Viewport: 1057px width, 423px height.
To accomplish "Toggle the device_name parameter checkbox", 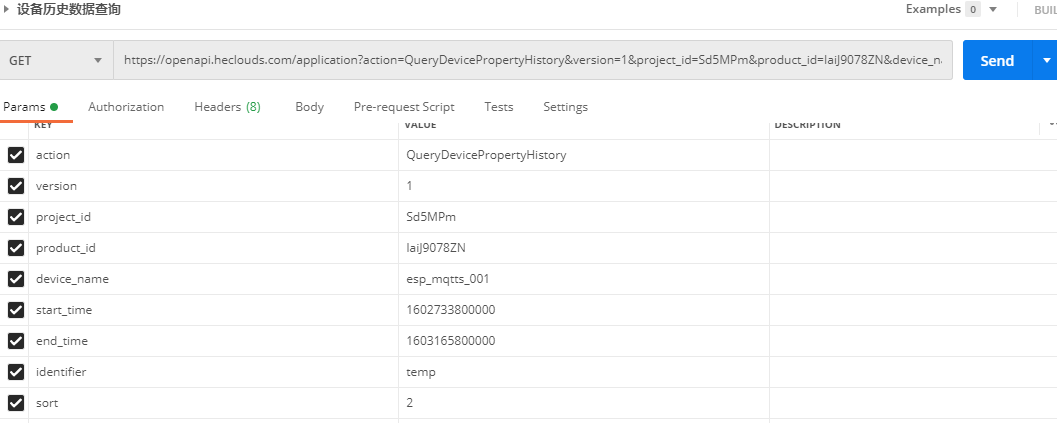I will point(16,279).
